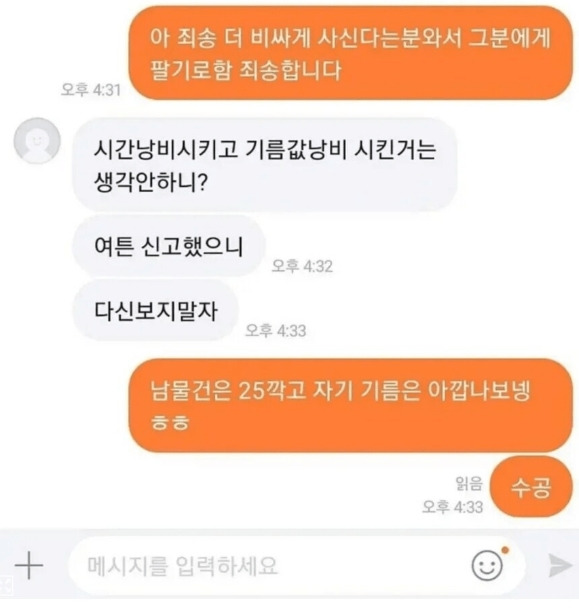Tap the '읽음' read receipt label
This screenshot has height=610, width=579.
click(x=469, y=484)
